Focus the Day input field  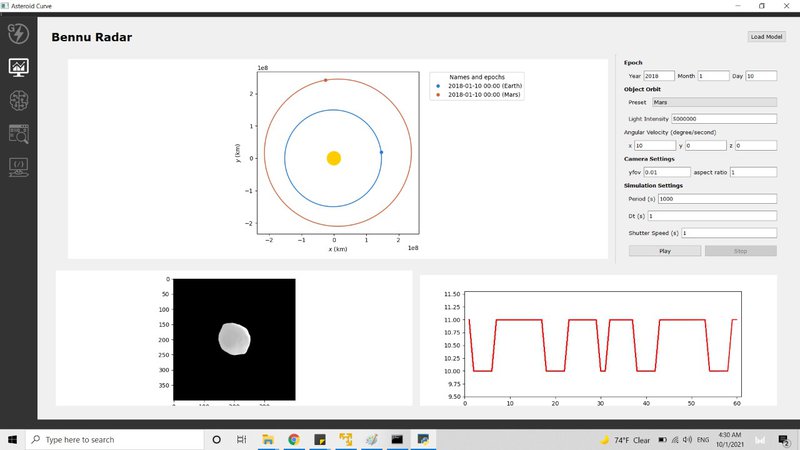click(761, 76)
